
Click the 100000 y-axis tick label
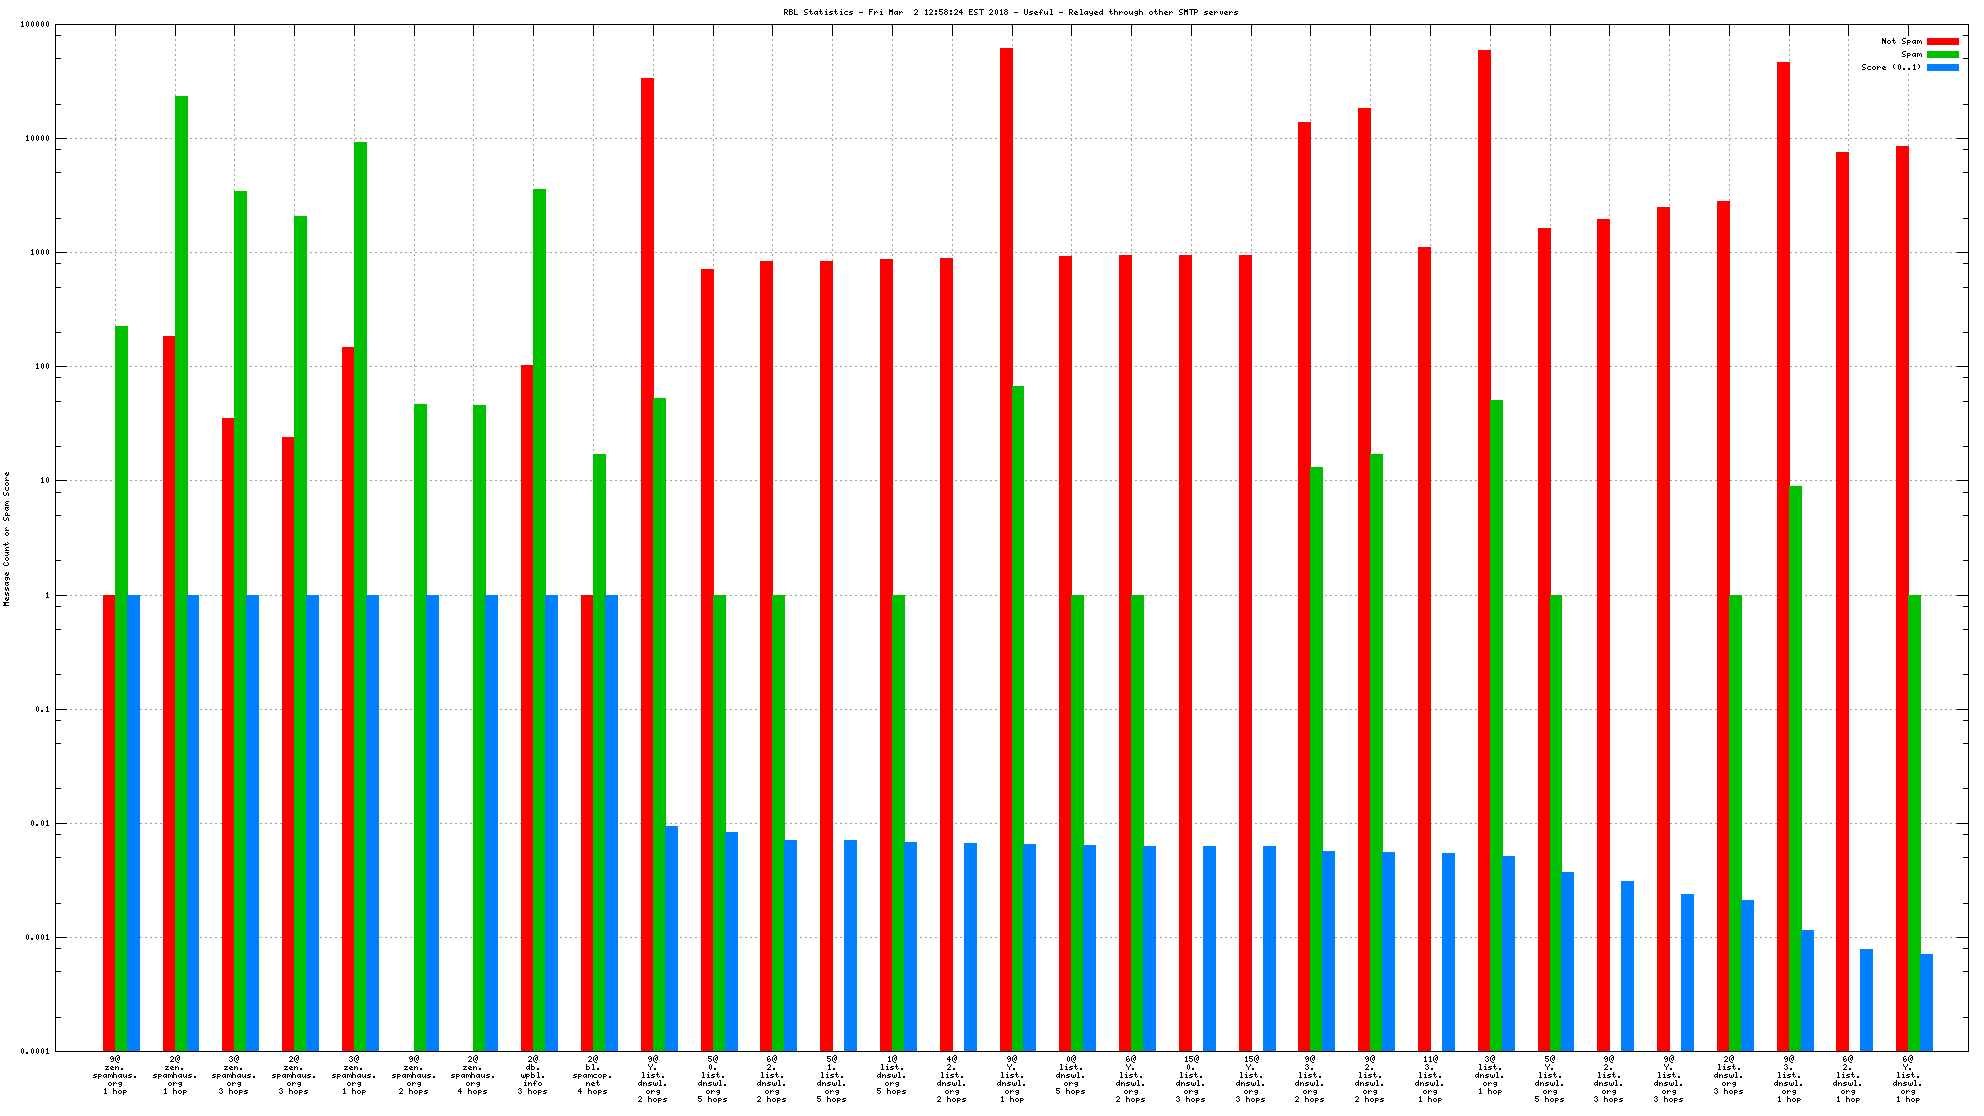(x=35, y=24)
